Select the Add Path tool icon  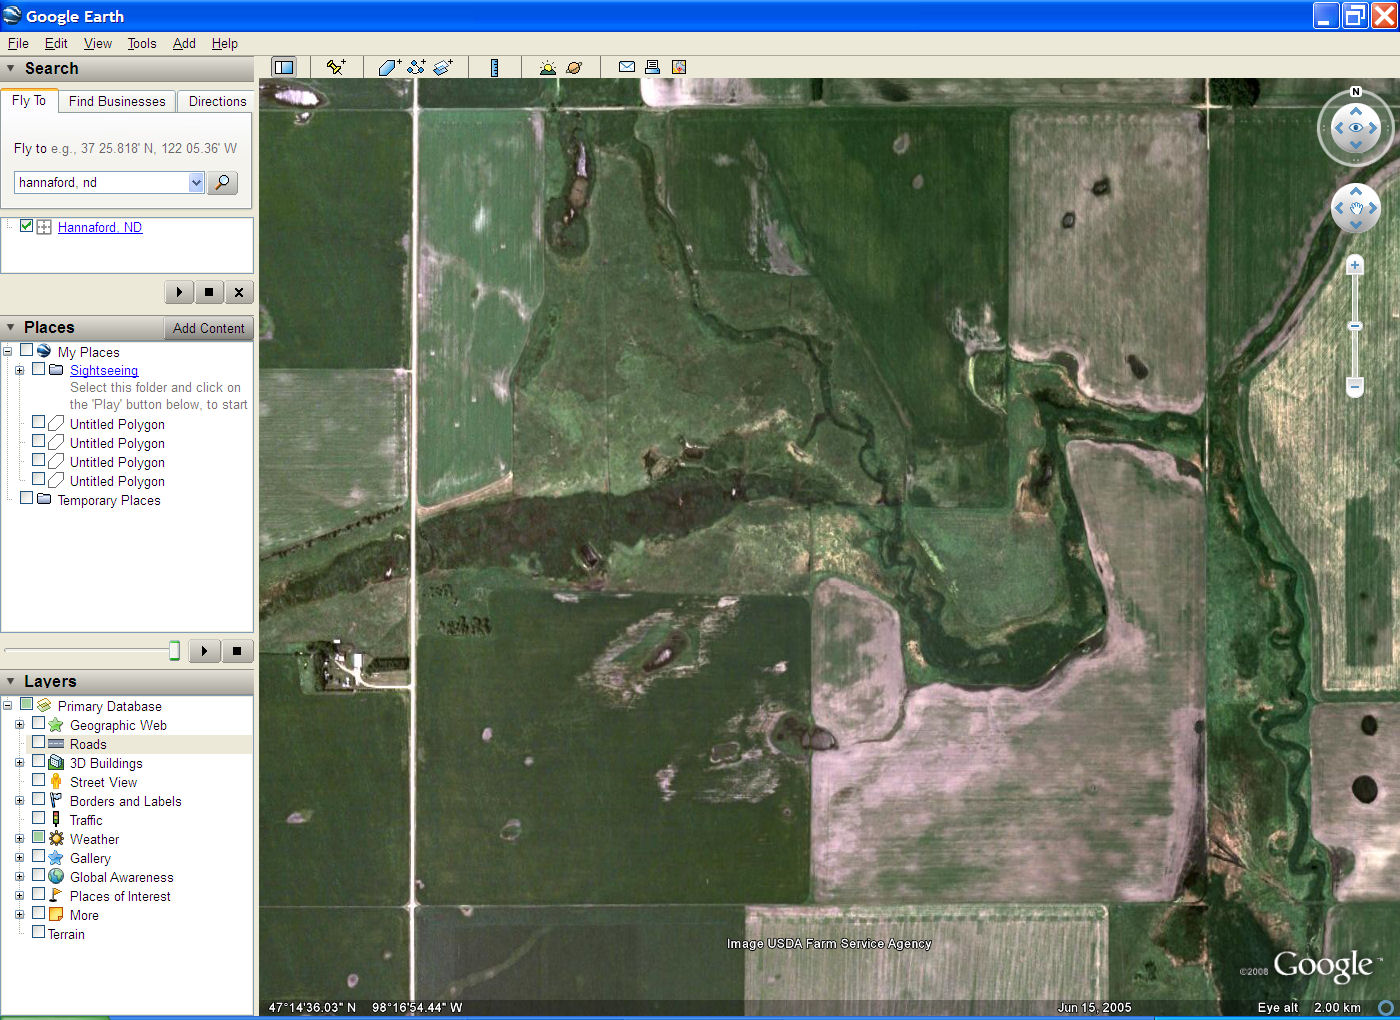(x=416, y=67)
